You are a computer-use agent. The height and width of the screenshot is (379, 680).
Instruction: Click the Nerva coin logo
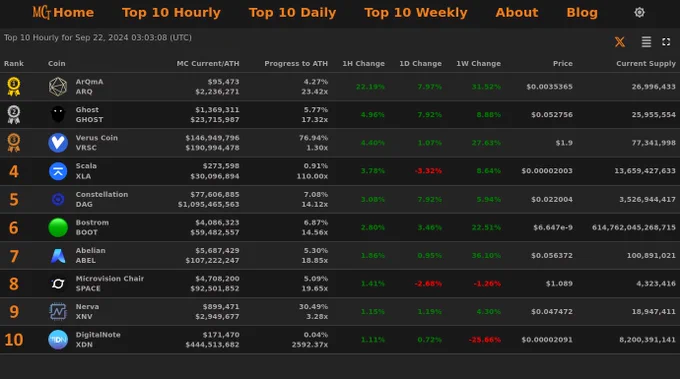pyautogui.click(x=58, y=311)
